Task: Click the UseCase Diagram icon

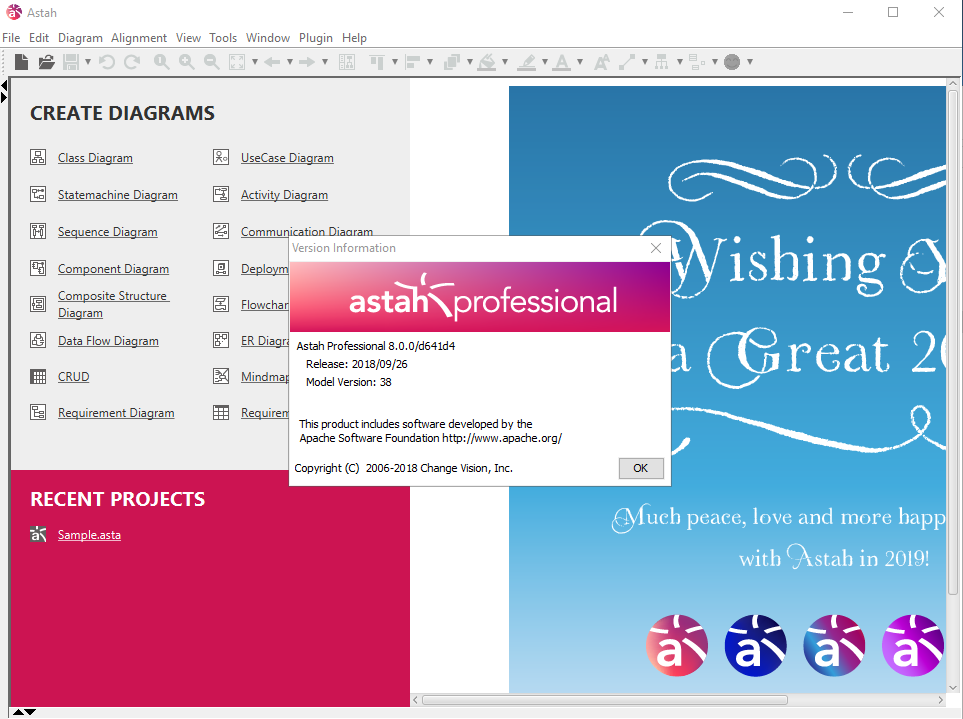Action: (221, 157)
